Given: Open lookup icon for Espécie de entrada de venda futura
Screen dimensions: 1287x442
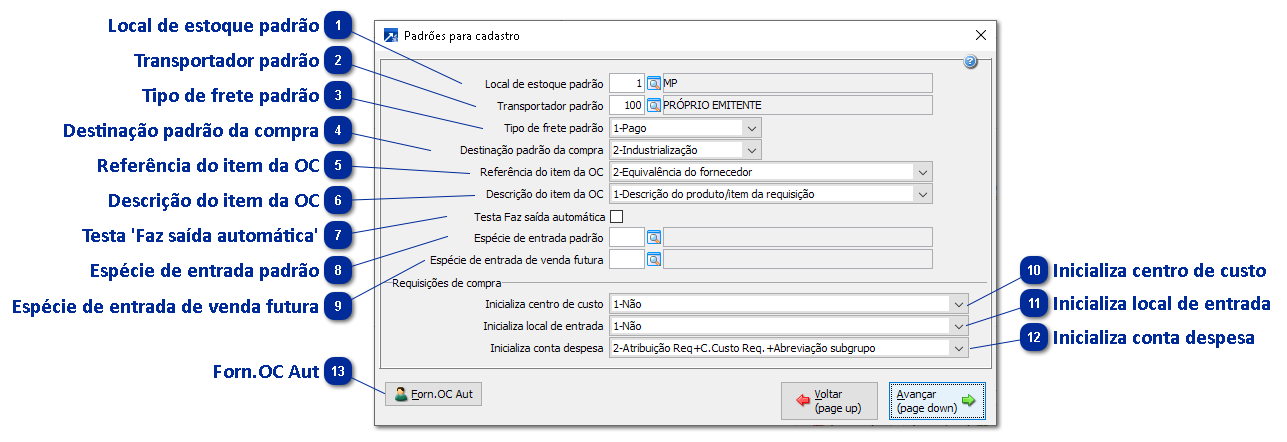Looking at the screenshot, I should pyautogui.click(x=654, y=259).
